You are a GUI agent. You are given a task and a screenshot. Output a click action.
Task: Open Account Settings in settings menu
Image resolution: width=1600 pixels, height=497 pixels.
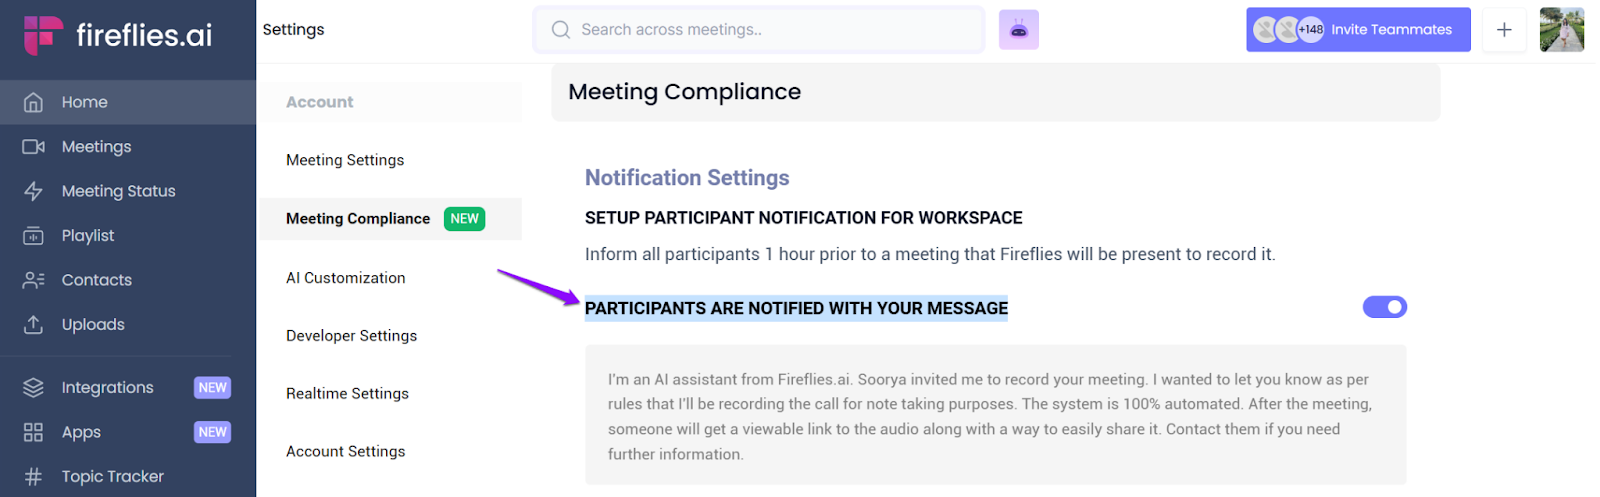(346, 452)
